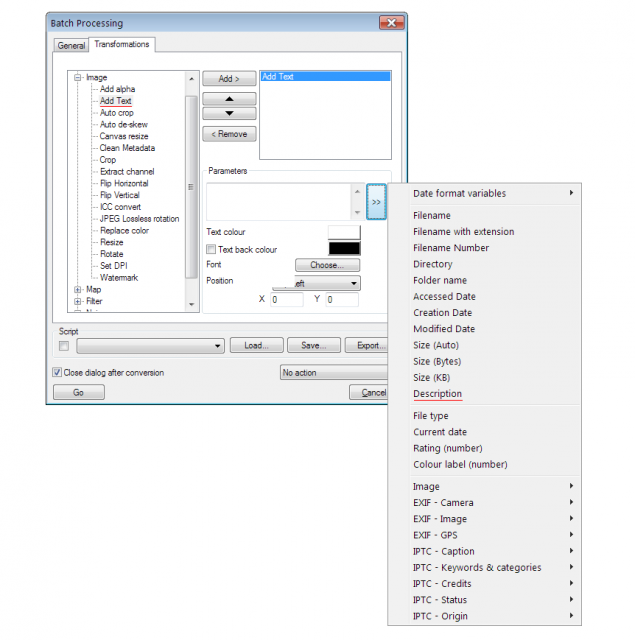Screen dimensions: 635x640
Task: Click the X position input field
Action: pos(286,300)
